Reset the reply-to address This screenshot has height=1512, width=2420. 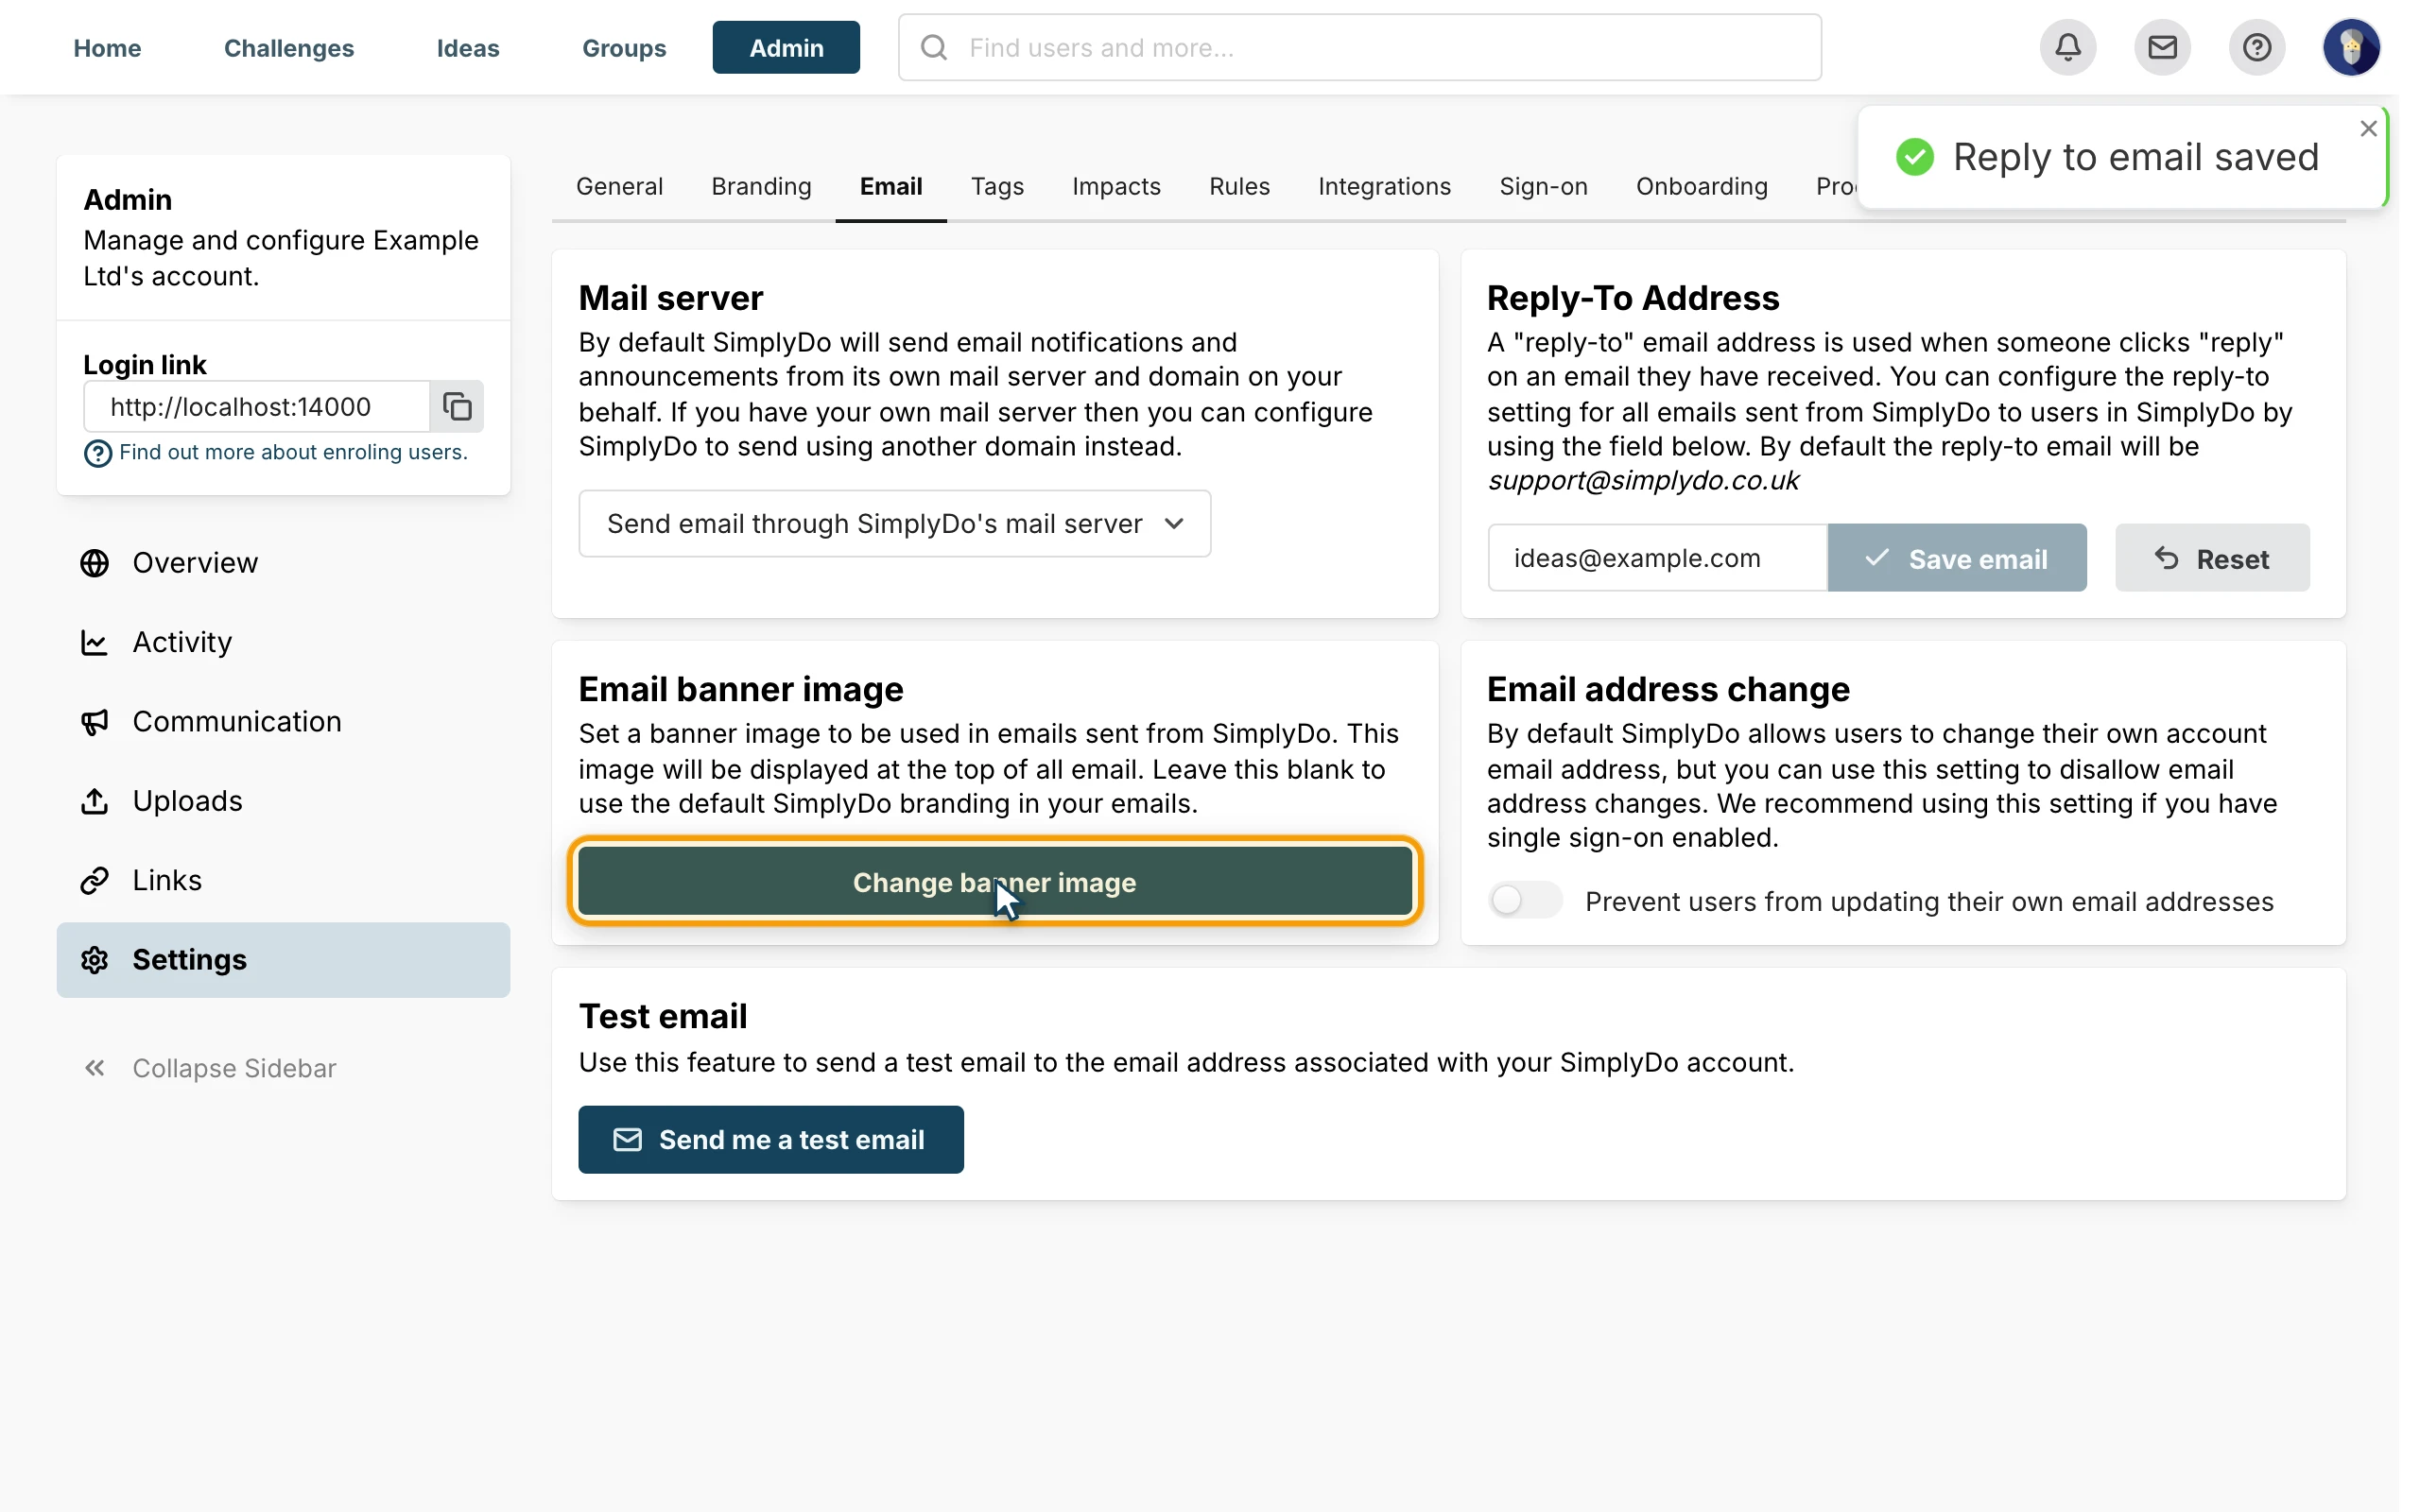2212,558
